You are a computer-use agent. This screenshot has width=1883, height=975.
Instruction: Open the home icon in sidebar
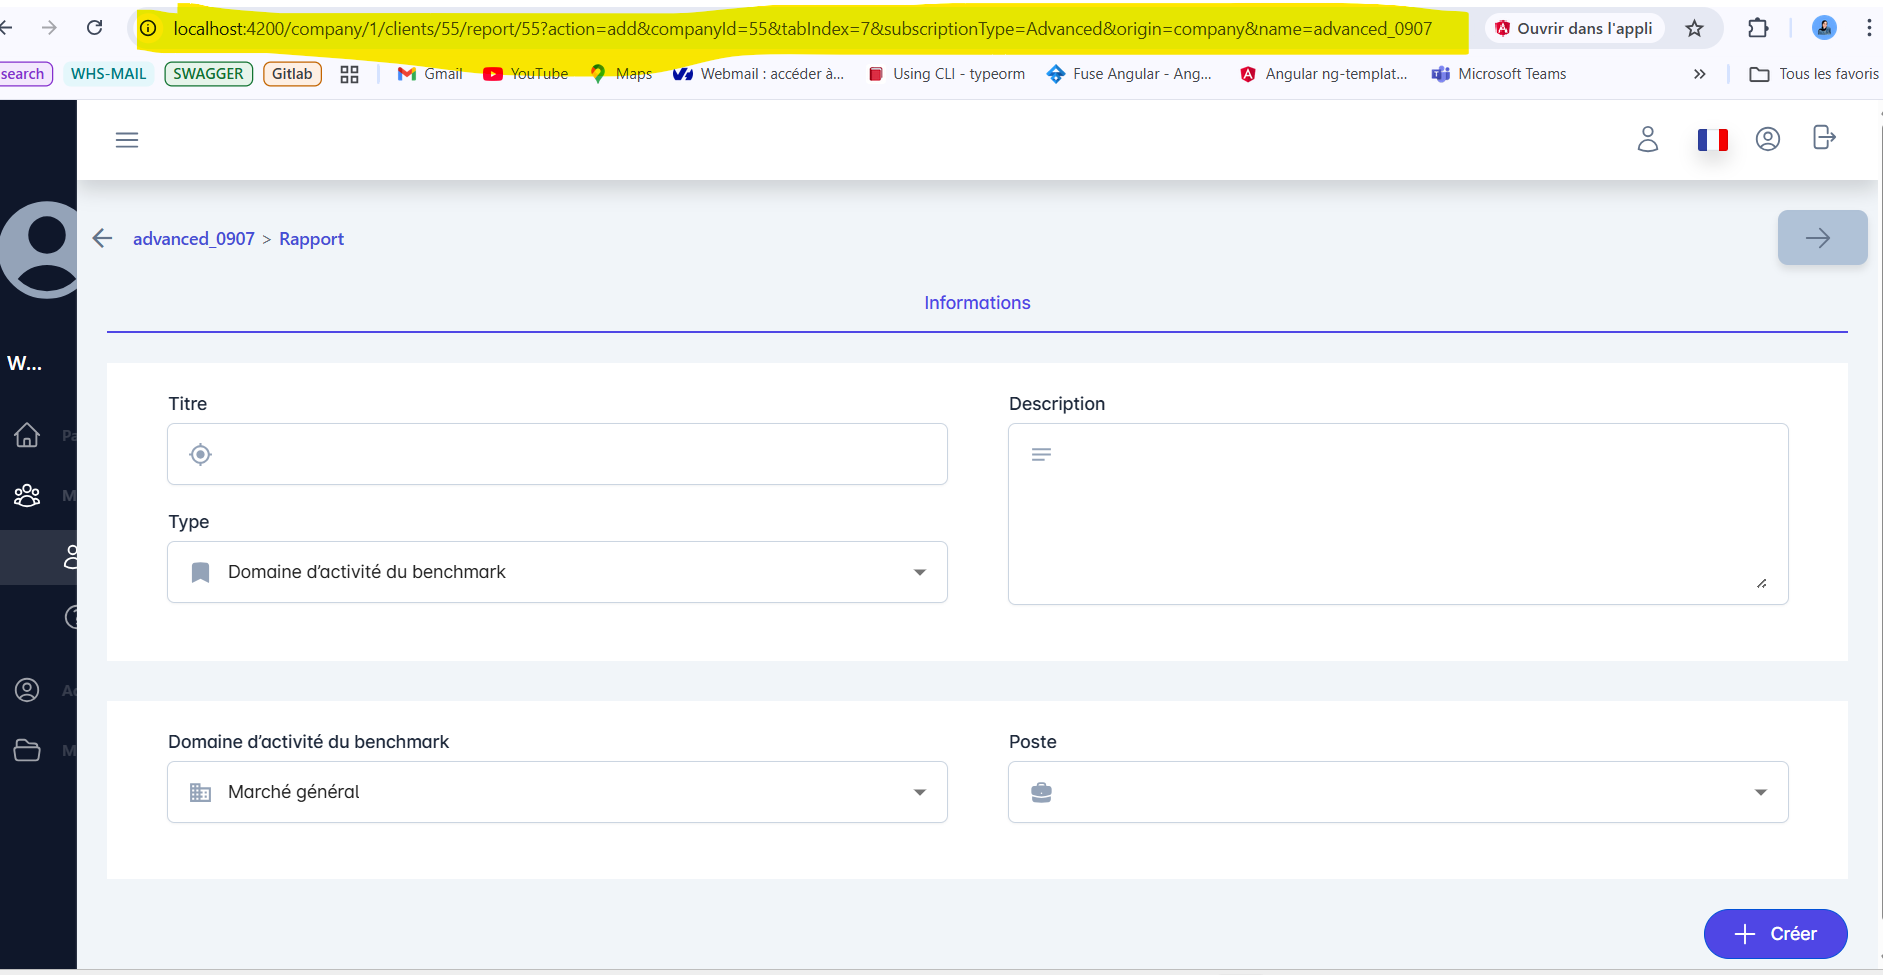pos(27,435)
